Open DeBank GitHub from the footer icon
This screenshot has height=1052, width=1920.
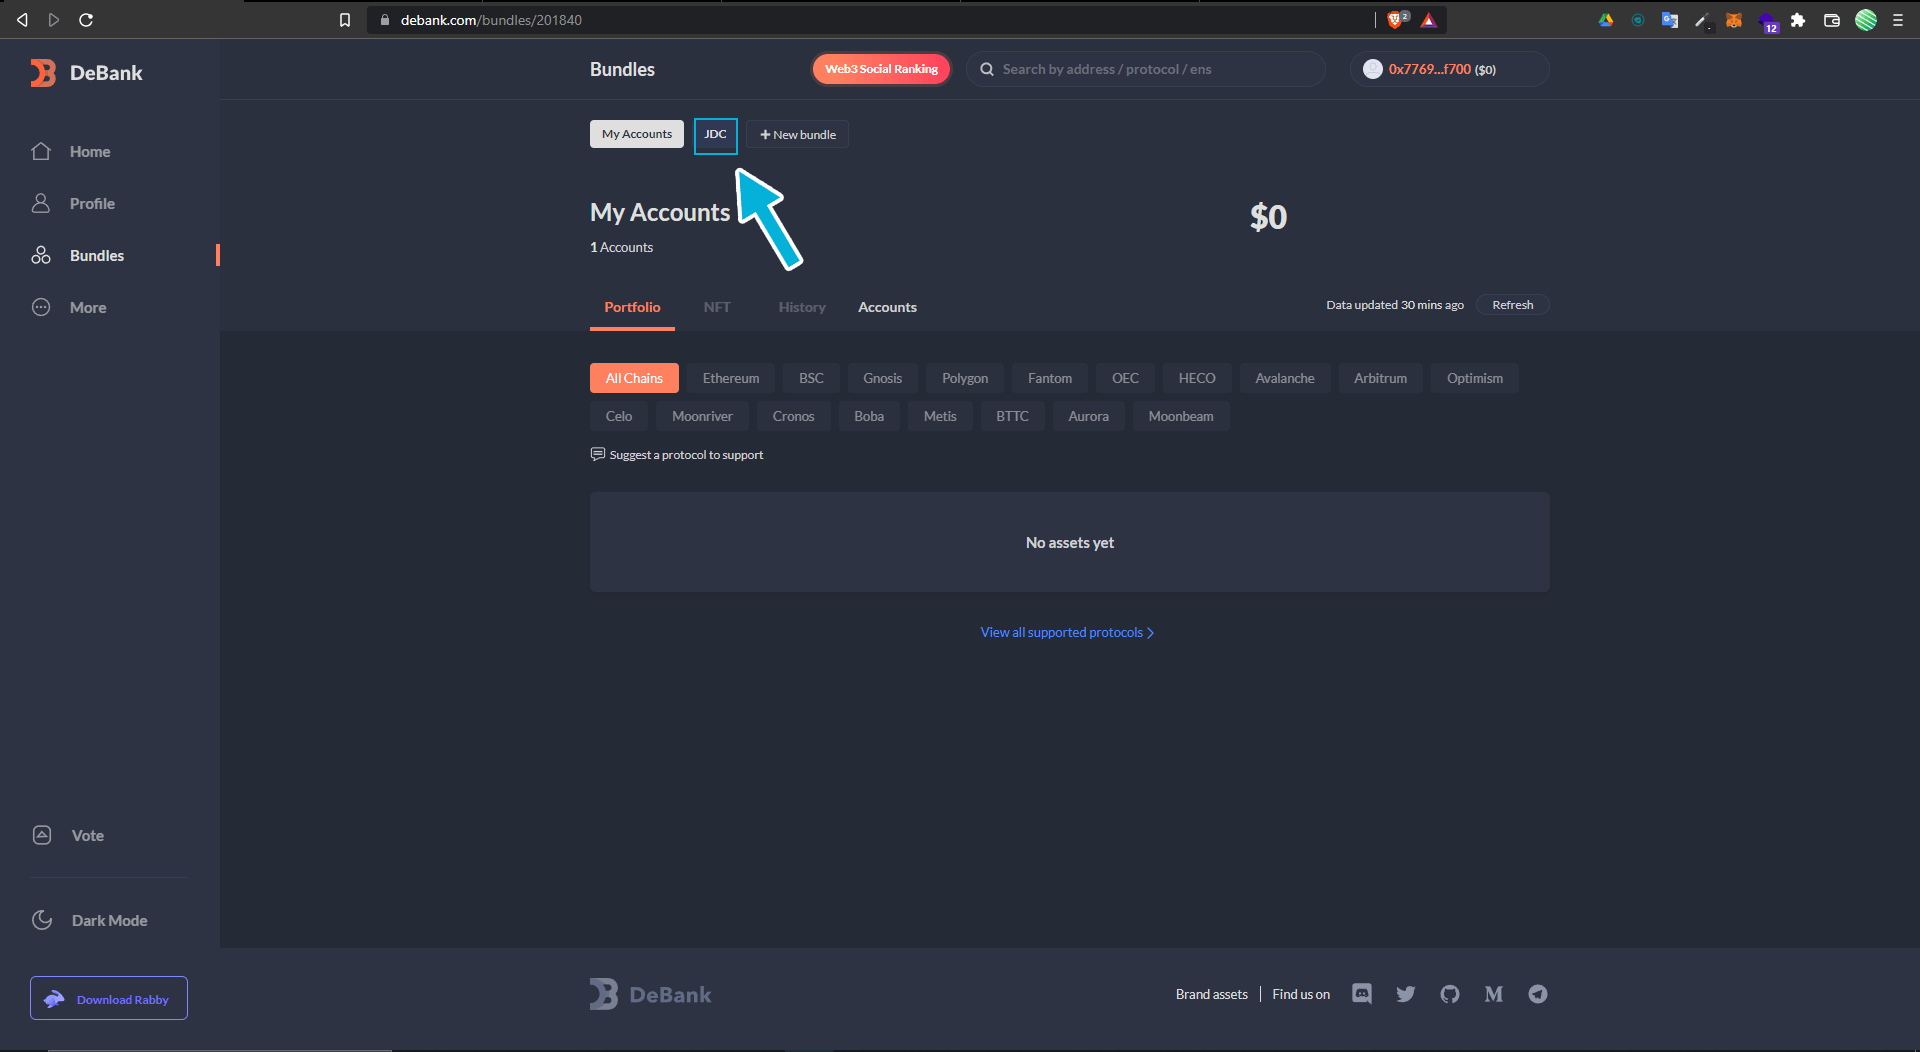(x=1449, y=994)
